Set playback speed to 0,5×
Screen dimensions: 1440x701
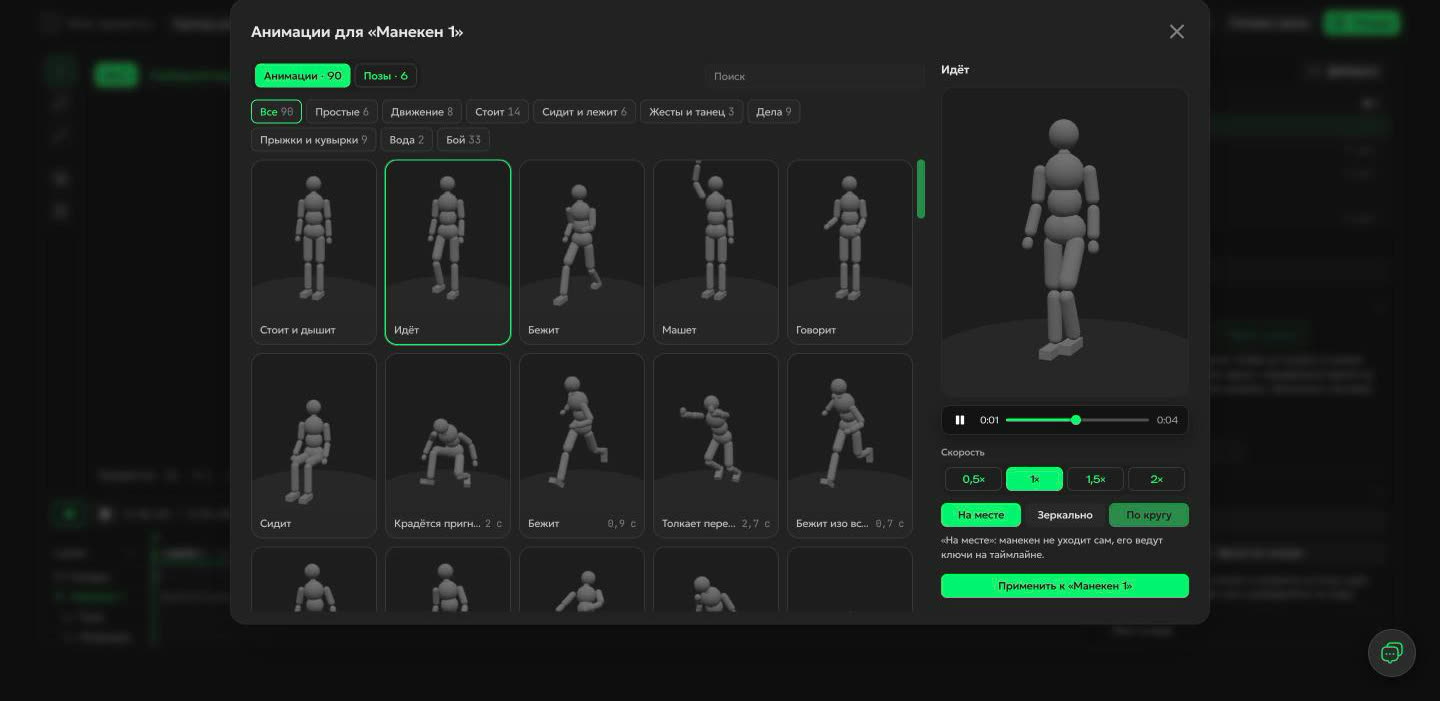pyautogui.click(x=973, y=479)
